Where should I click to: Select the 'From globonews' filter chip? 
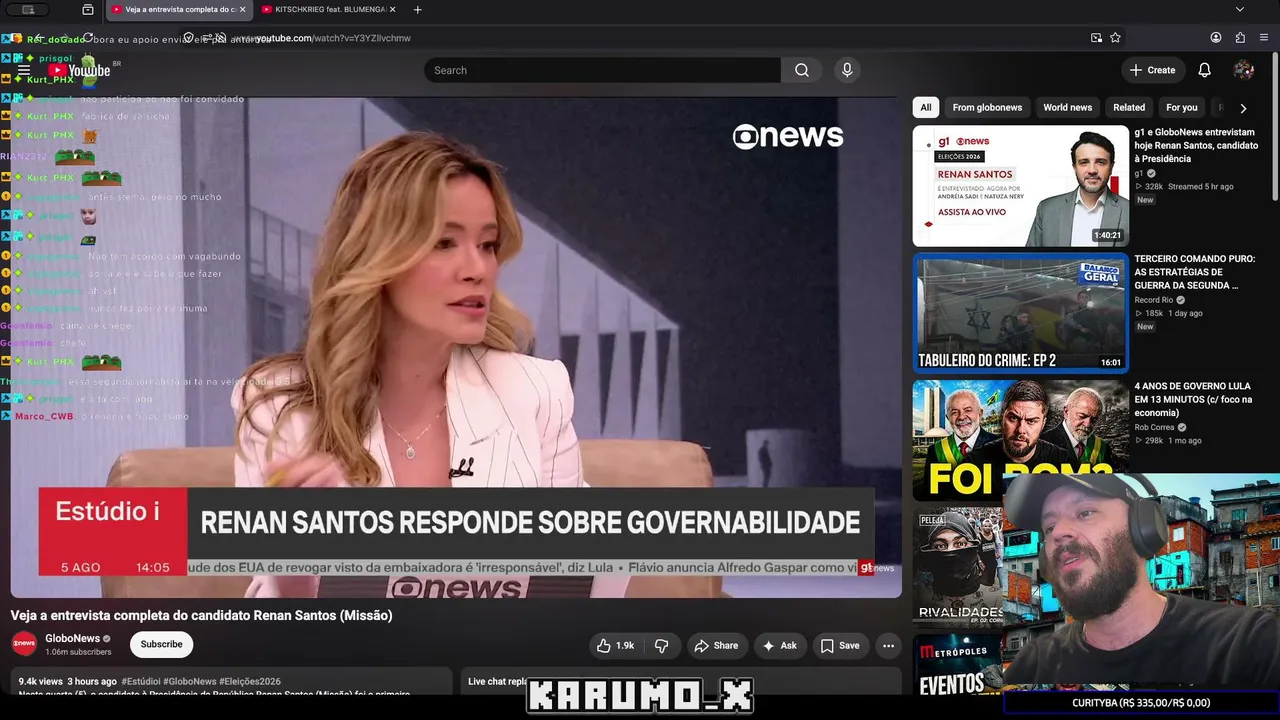[x=987, y=108]
